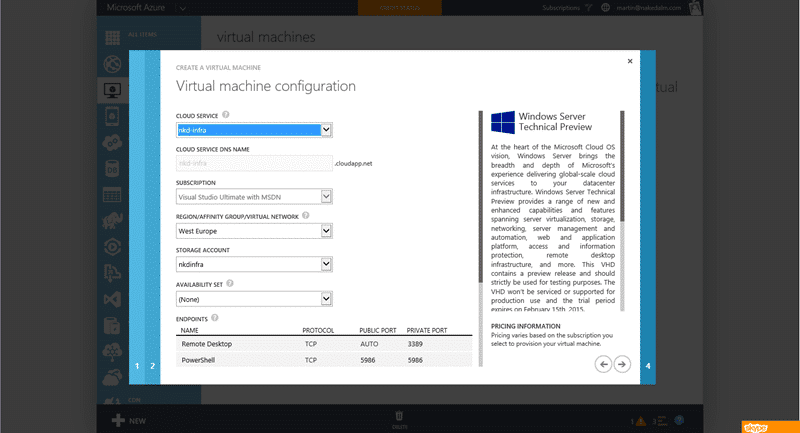This screenshot has width=800, height=433.
Task: Jump to wizard step 1
Action: click(137, 366)
